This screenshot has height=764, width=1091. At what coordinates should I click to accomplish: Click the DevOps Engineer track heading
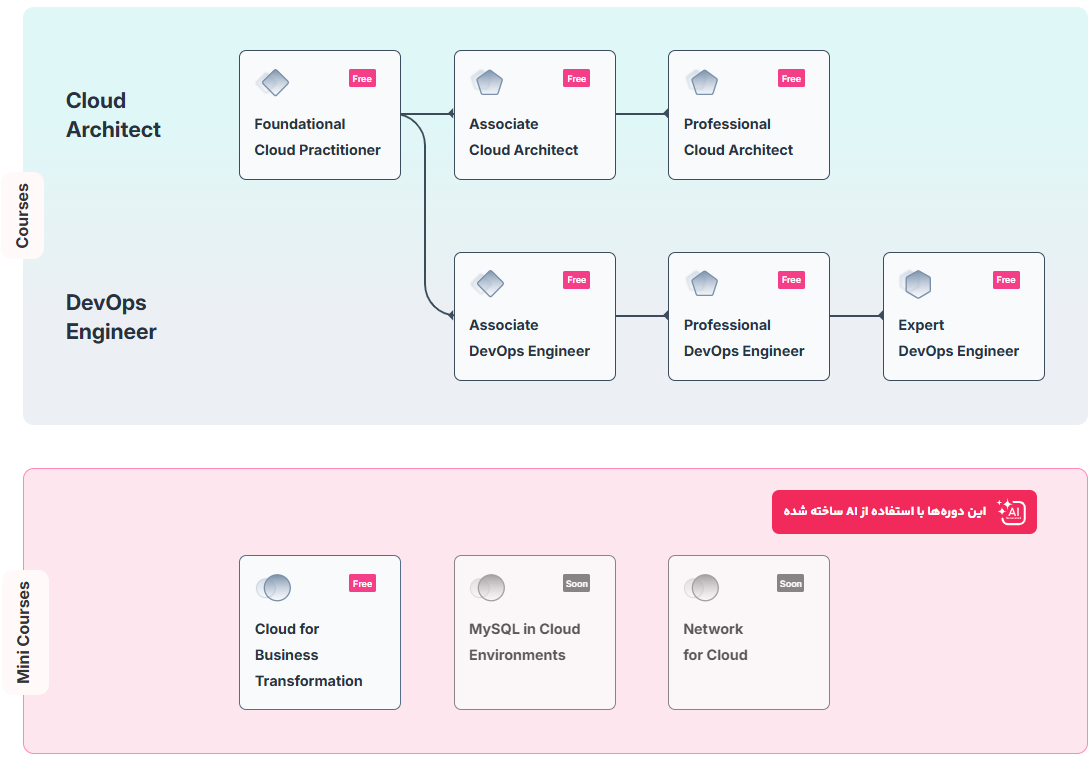tap(111, 317)
